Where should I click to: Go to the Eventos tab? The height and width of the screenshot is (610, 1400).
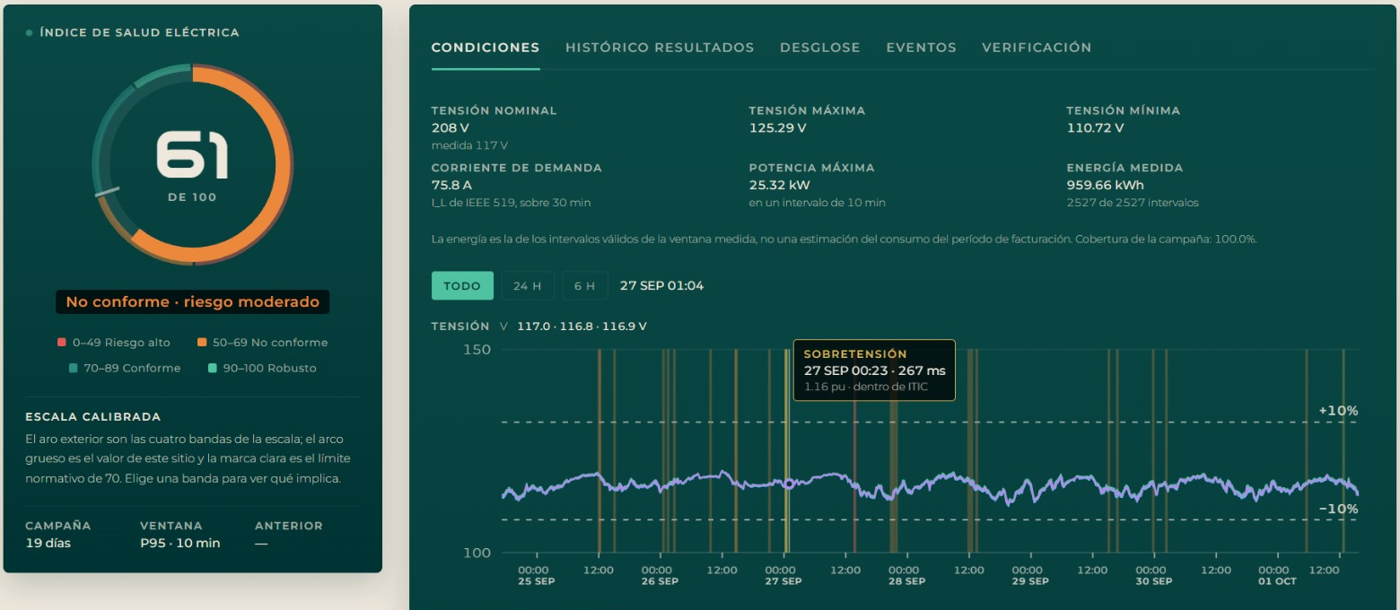click(x=921, y=47)
